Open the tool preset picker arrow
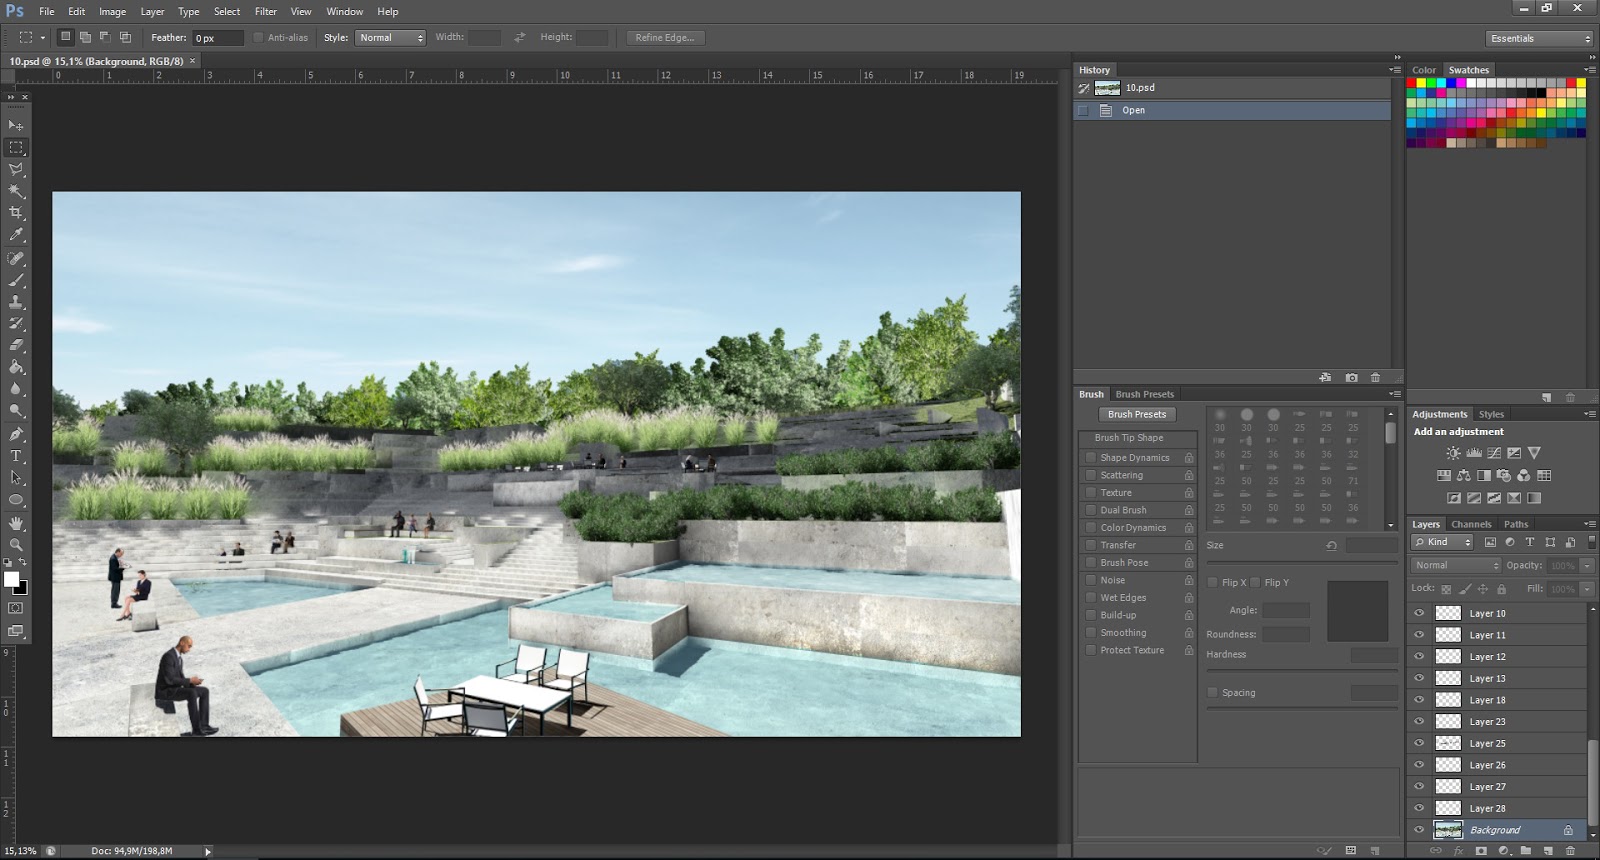This screenshot has width=1600, height=860. click(x=43, y=38)
